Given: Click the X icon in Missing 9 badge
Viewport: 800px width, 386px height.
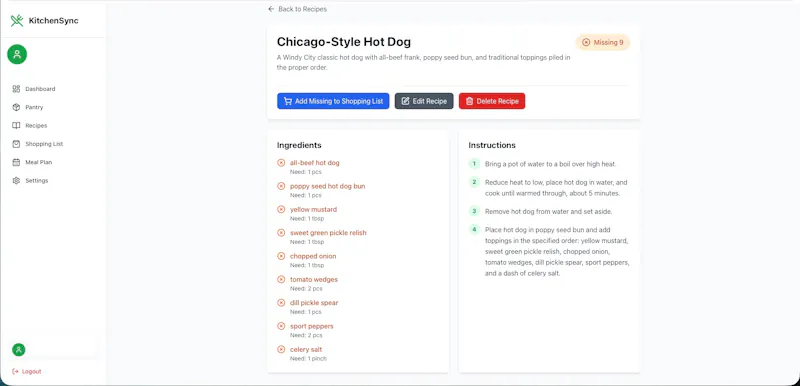Looking at the screenshot, I should pyautogui.click(x=586, y=42).
